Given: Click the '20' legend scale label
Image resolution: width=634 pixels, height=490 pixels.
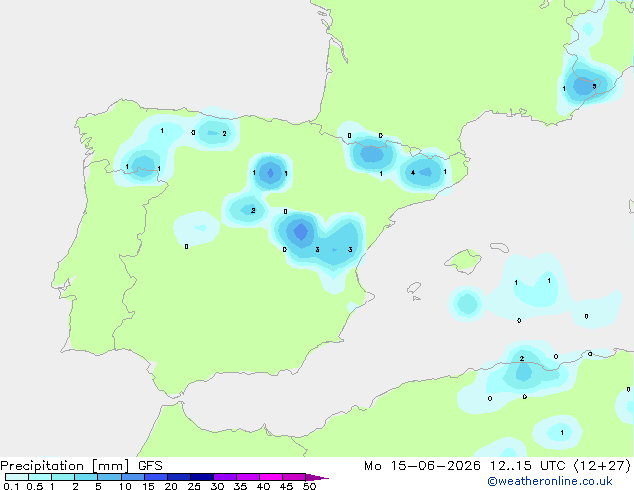Looking at the screenshot, I should coord(171,486).
